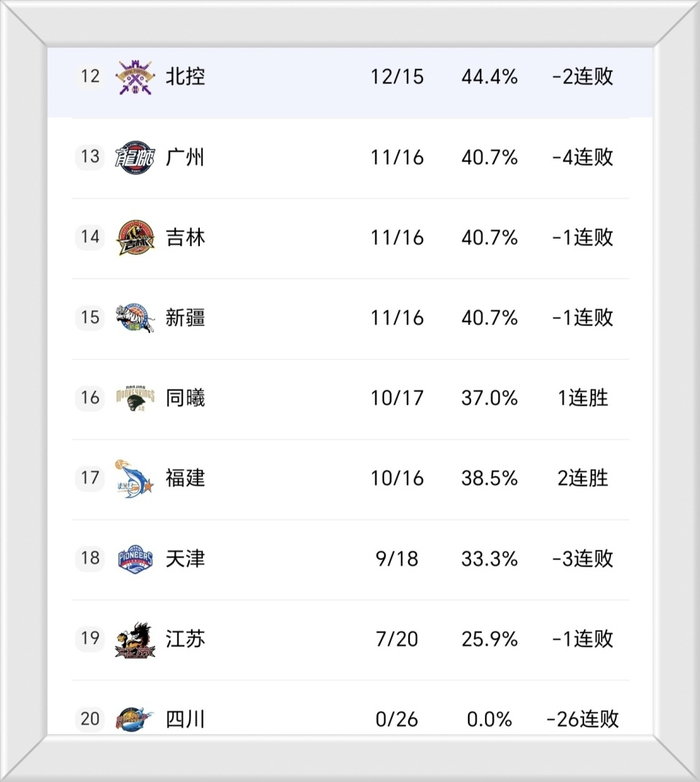Open the 北控 team name link
The height and width of the screenshot is (782, 700).
(x=185, y=76)
